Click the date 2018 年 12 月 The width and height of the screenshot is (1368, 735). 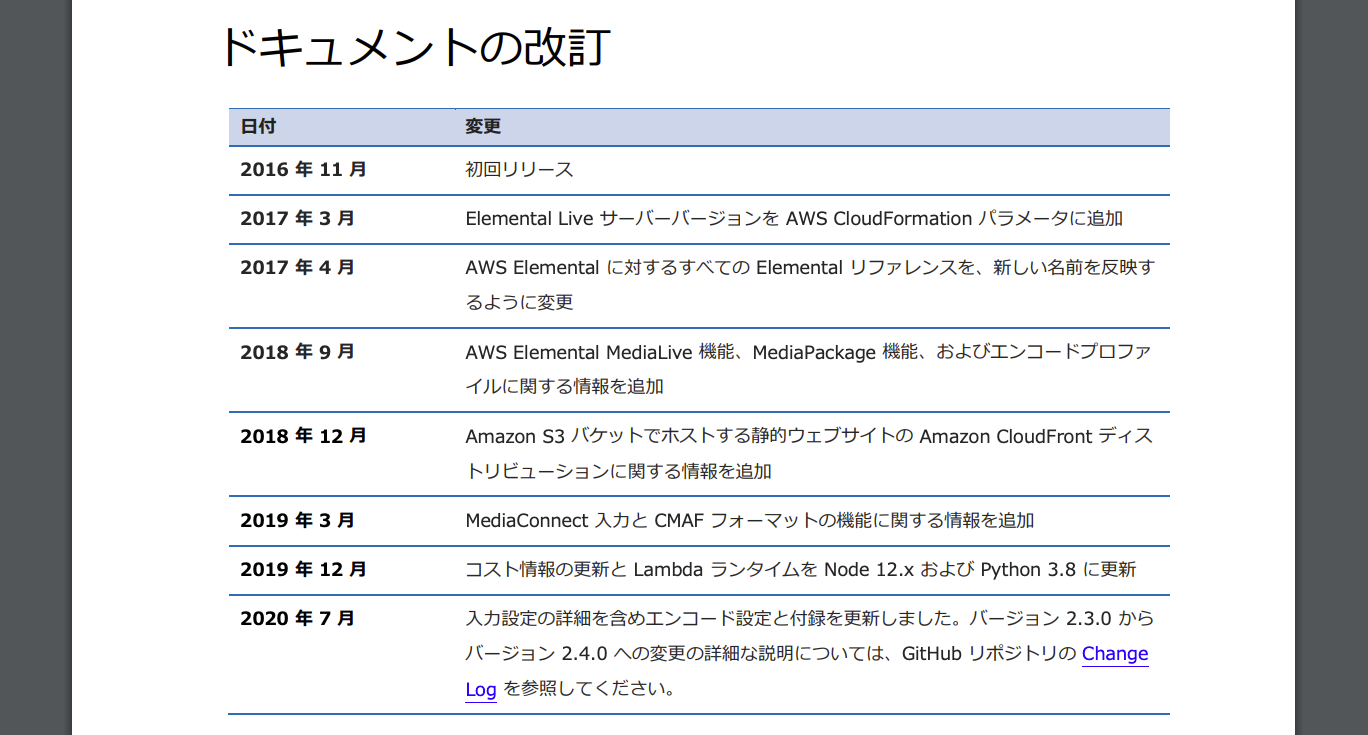pyautogui.click(x=303, y=436)
